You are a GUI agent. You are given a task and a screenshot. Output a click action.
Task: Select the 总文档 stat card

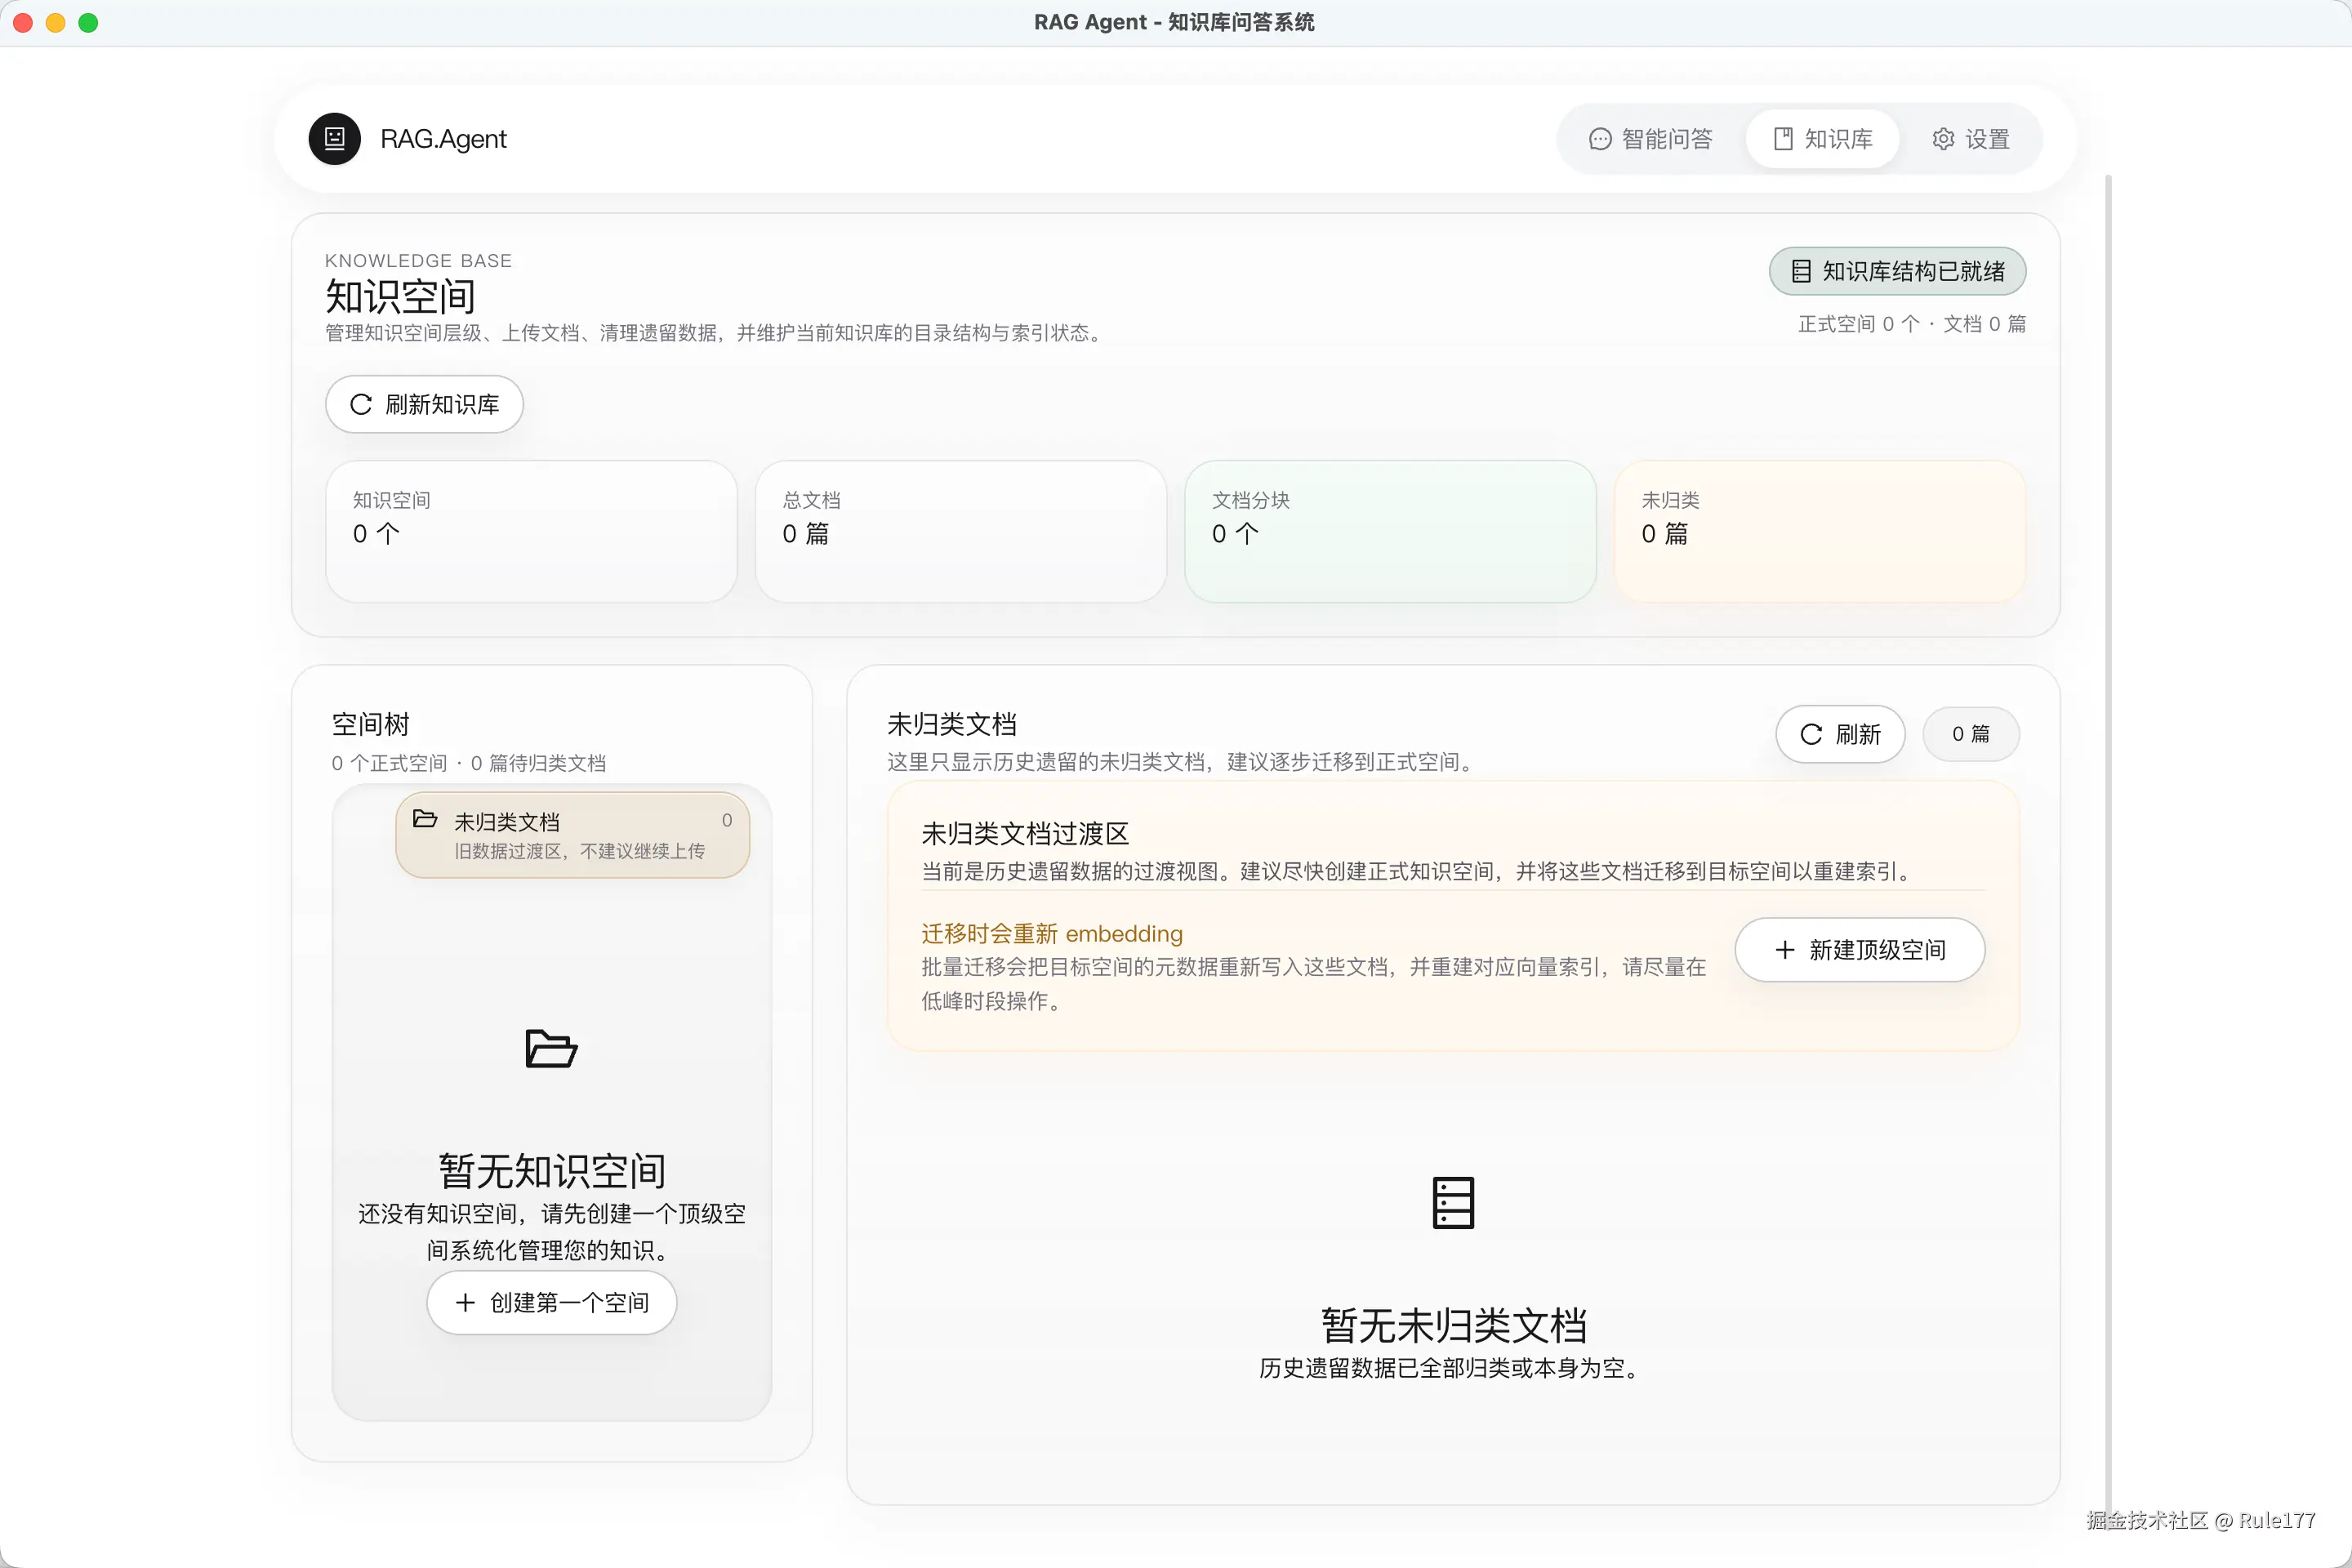[x=960, y=531]
